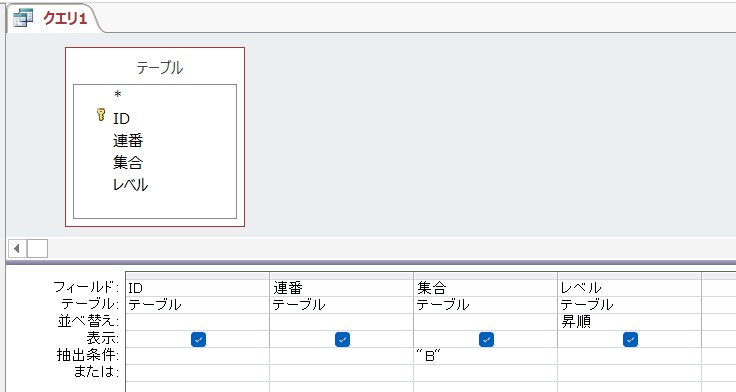Click the "B" criteria cell under 集合
This screenshot has height=392, width=736.
click(x=485, y=356)
